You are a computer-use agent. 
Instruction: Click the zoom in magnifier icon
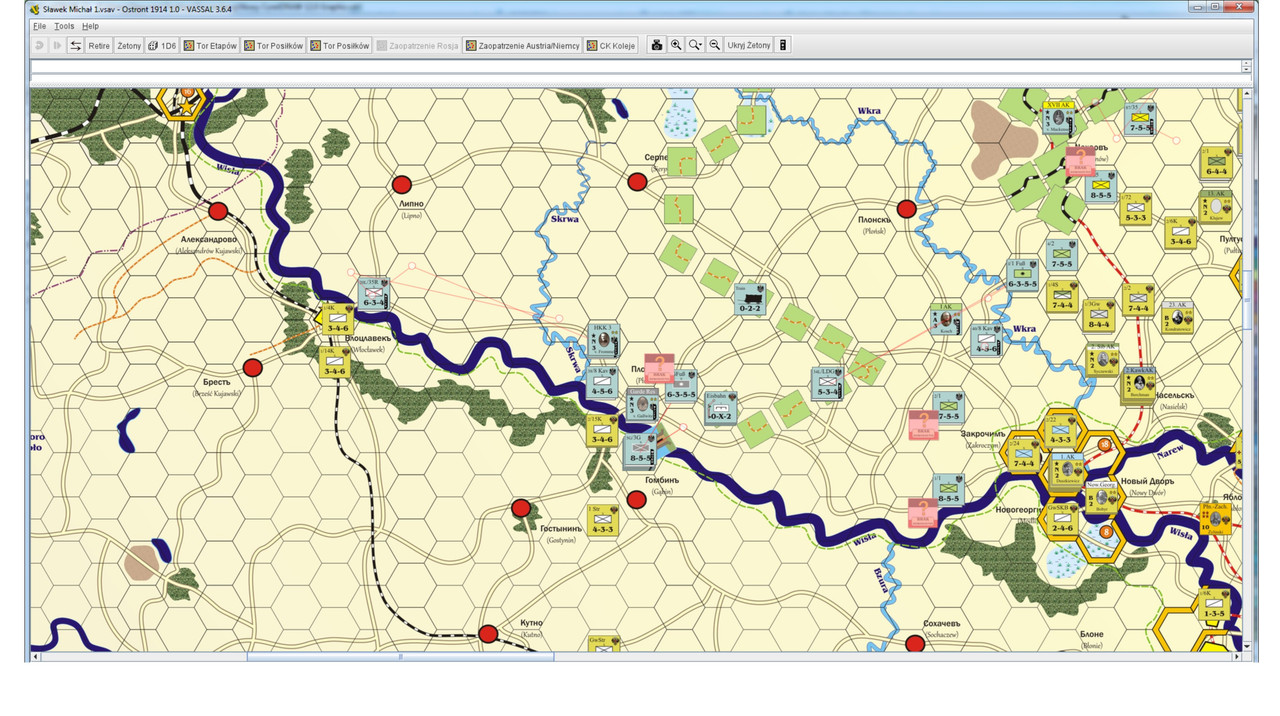[x=676, y=45]
